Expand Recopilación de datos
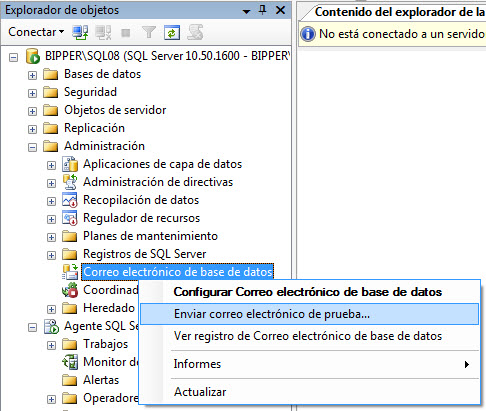 point(51,201)
